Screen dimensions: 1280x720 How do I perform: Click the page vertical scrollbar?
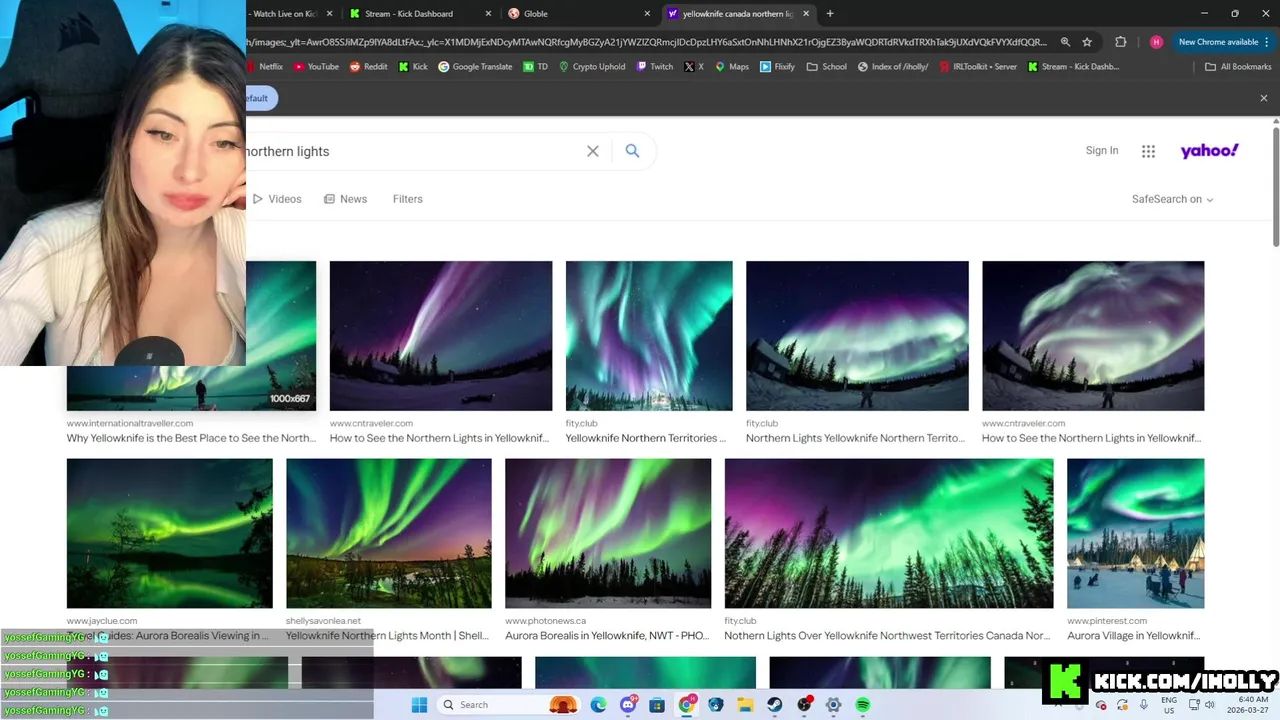[x=1275, y=185]
